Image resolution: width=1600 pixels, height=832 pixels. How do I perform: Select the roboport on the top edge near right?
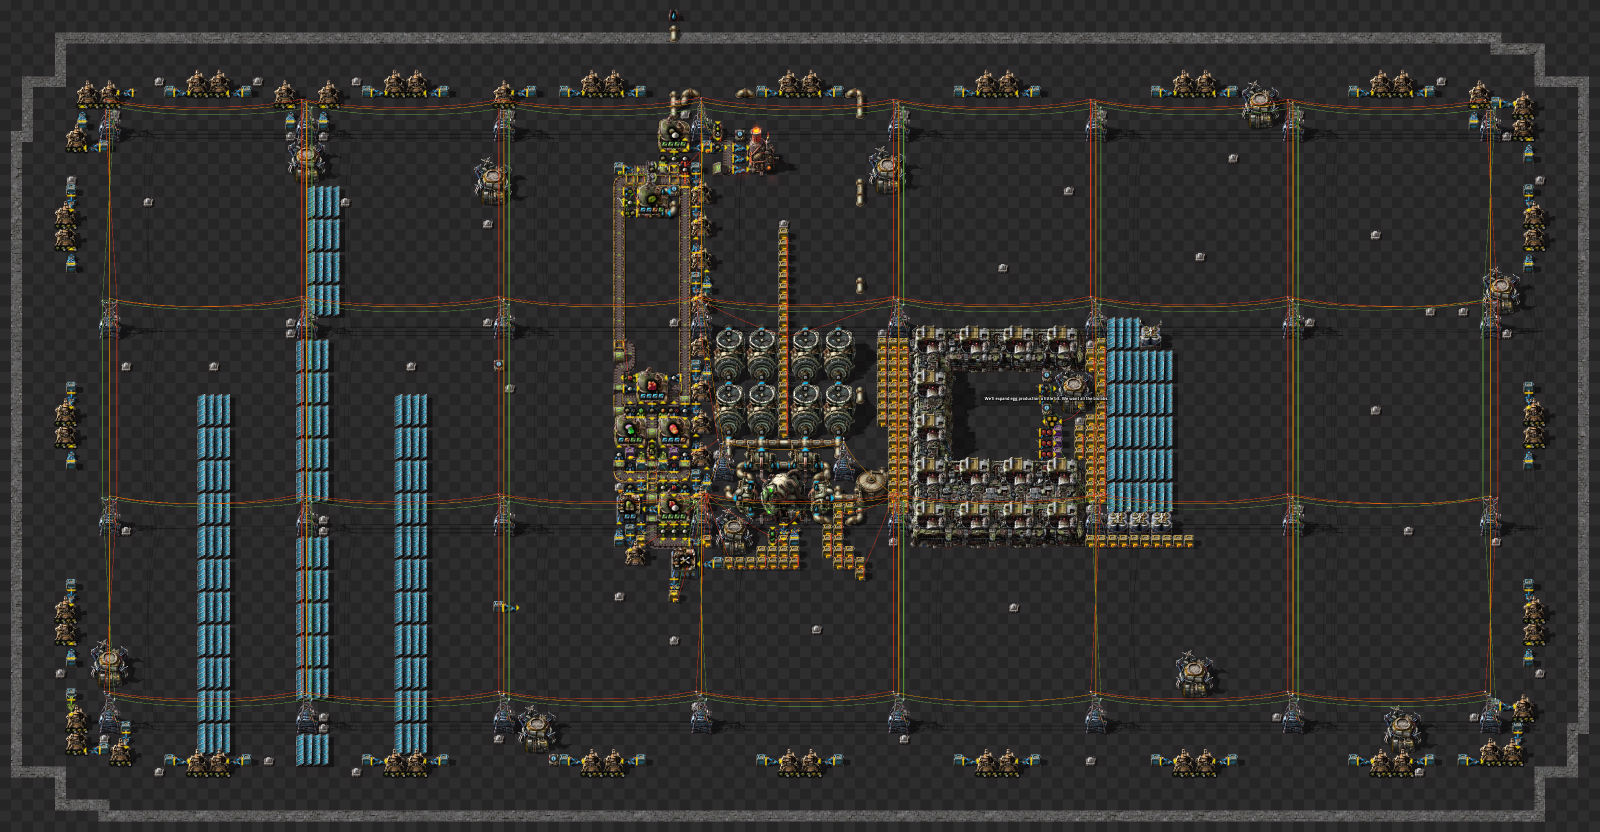point(1261,105)
